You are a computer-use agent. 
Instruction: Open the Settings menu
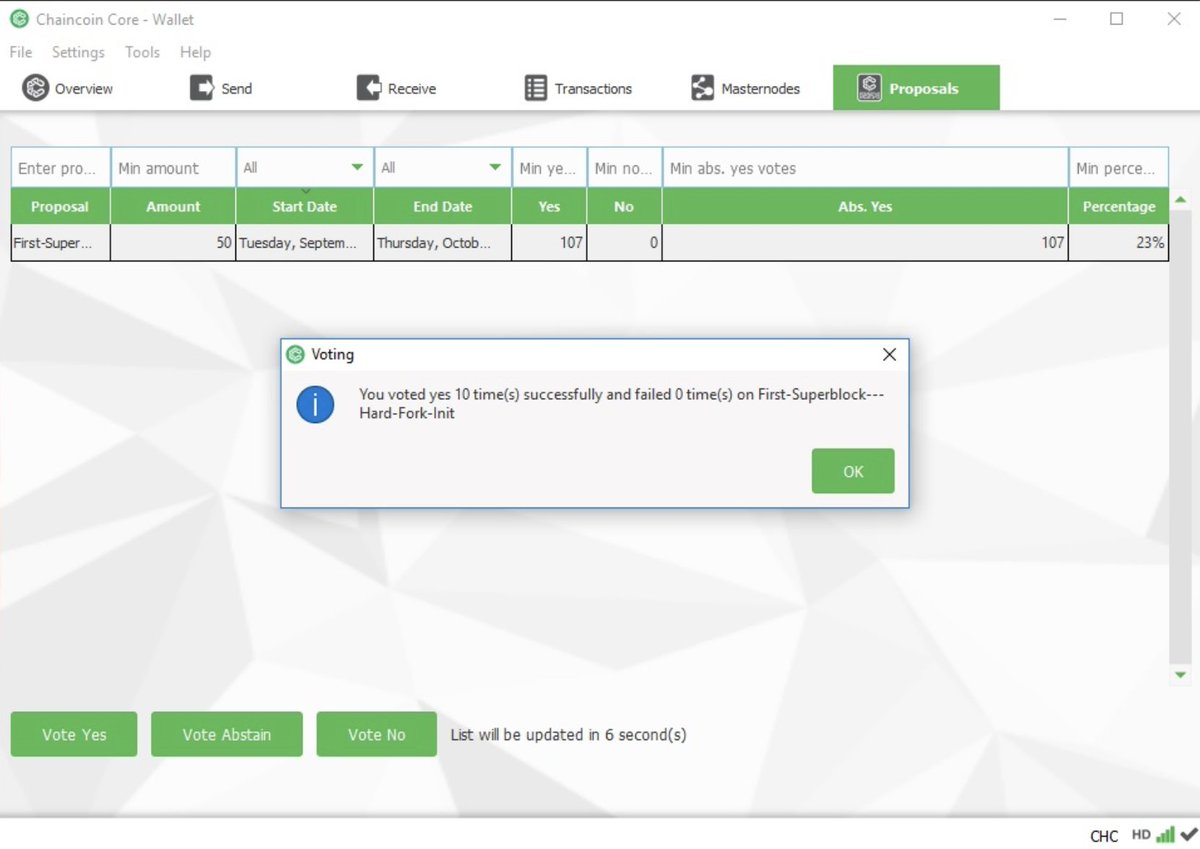coord(78,52)
